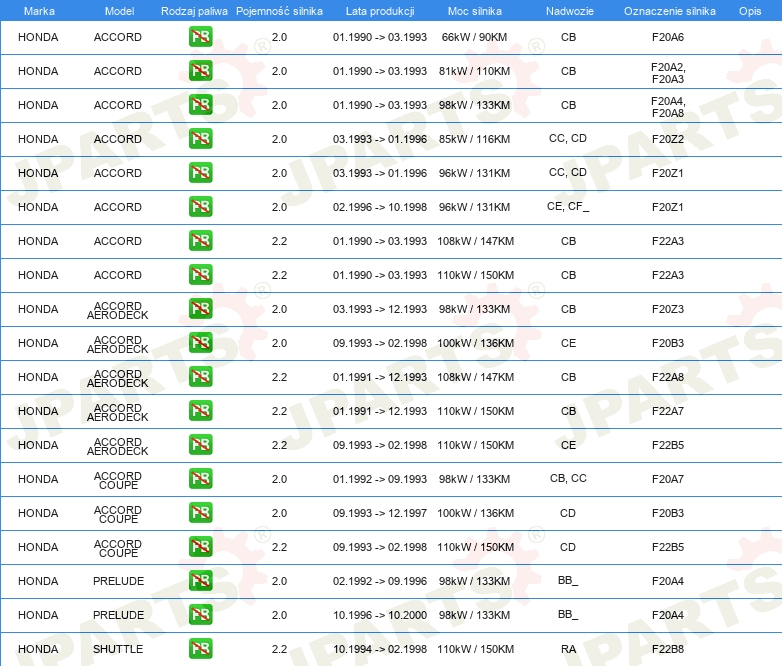
Task: Click the Rodzaj paliwa column header
Action: 194,11
